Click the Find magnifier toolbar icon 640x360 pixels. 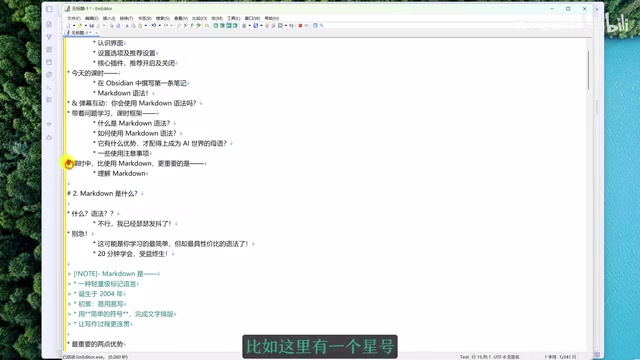(179, 25)
